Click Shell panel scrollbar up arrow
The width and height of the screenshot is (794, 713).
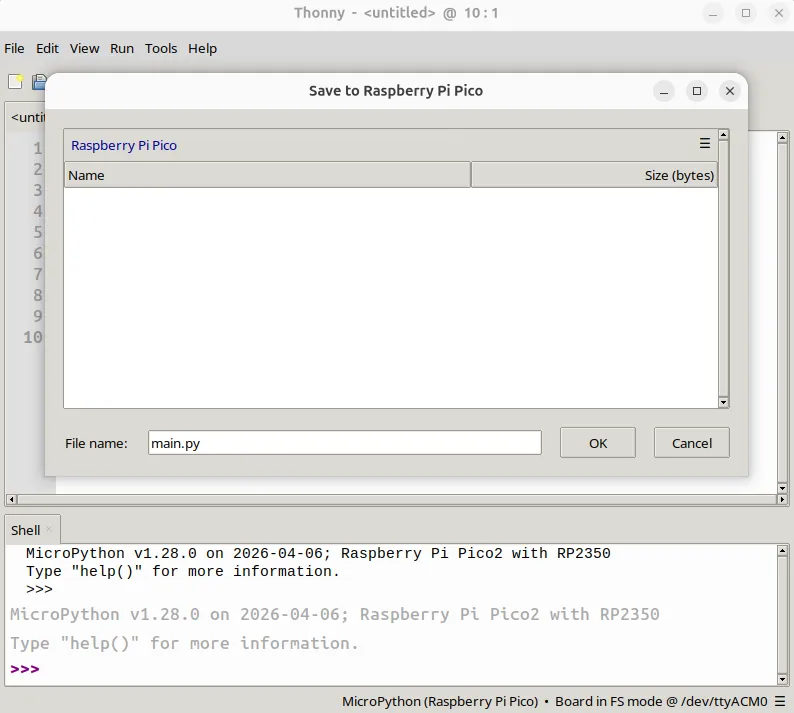click(x=782, y=550)
